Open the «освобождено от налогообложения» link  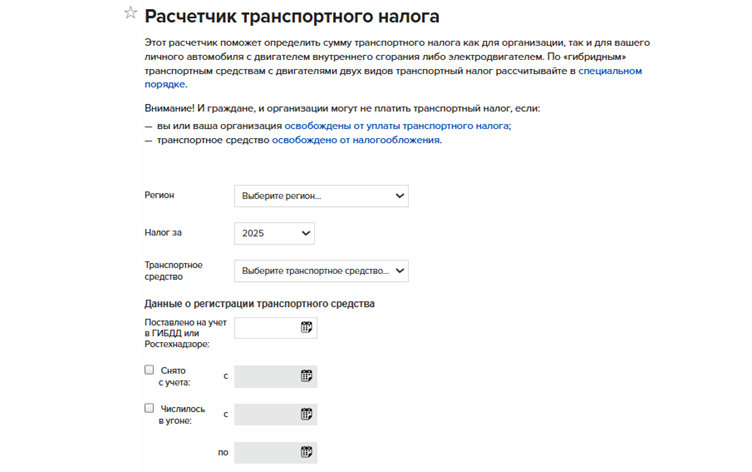tap(356, 140)
